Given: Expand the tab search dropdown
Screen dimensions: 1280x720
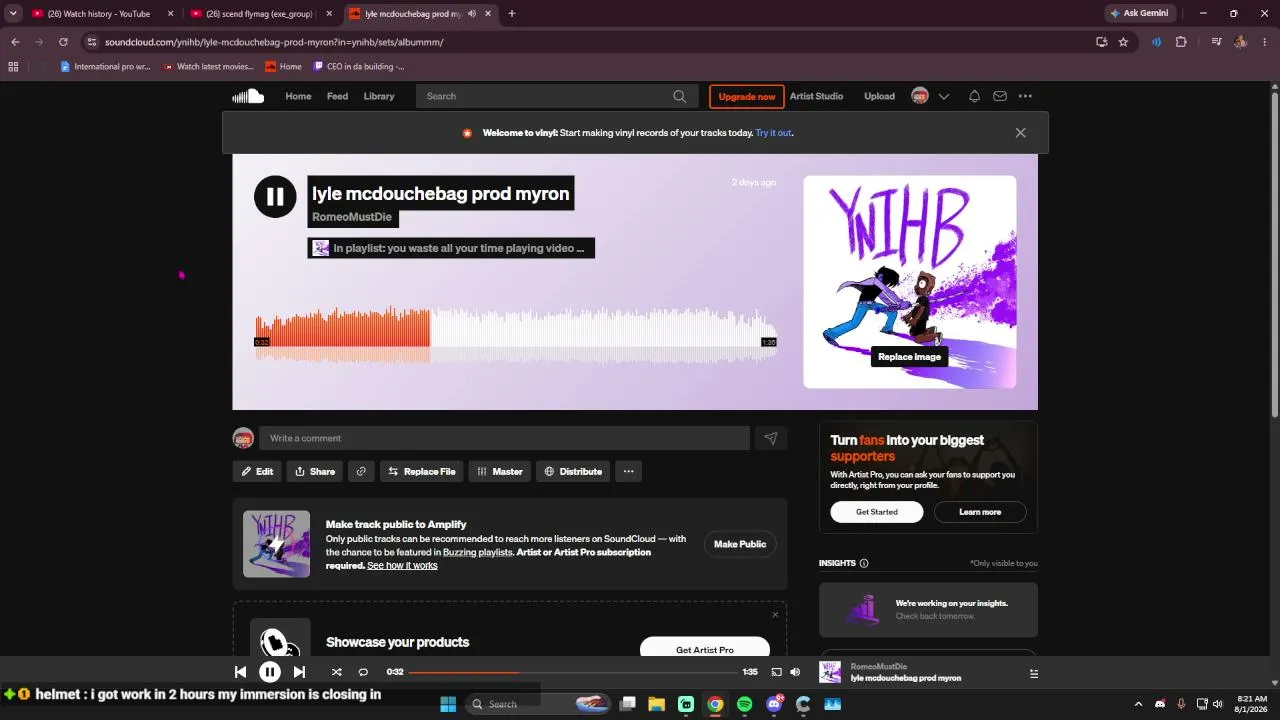Looking at the screenshot, I should pyautogui.click(x=13, y=14).
